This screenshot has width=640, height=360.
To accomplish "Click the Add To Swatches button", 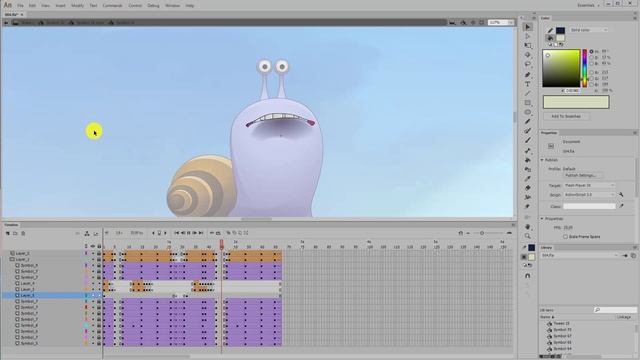I will 566,116.
